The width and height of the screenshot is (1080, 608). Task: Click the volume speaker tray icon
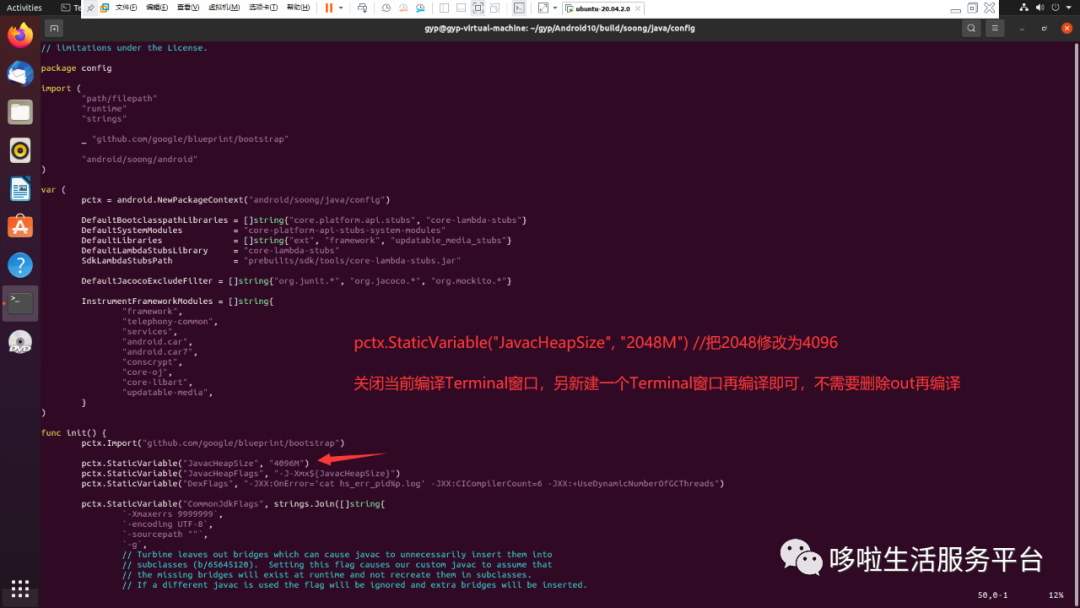[1040, 8]
